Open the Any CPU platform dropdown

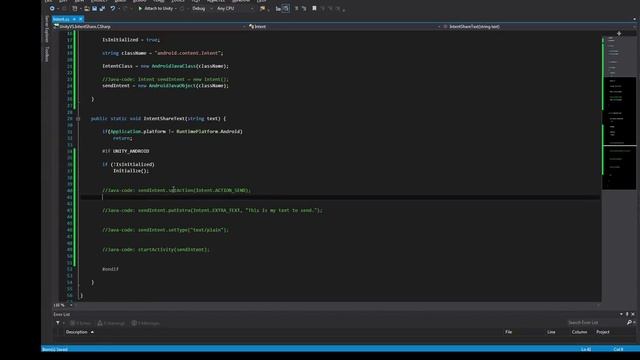pyautogui.click(x=234, y=8)
